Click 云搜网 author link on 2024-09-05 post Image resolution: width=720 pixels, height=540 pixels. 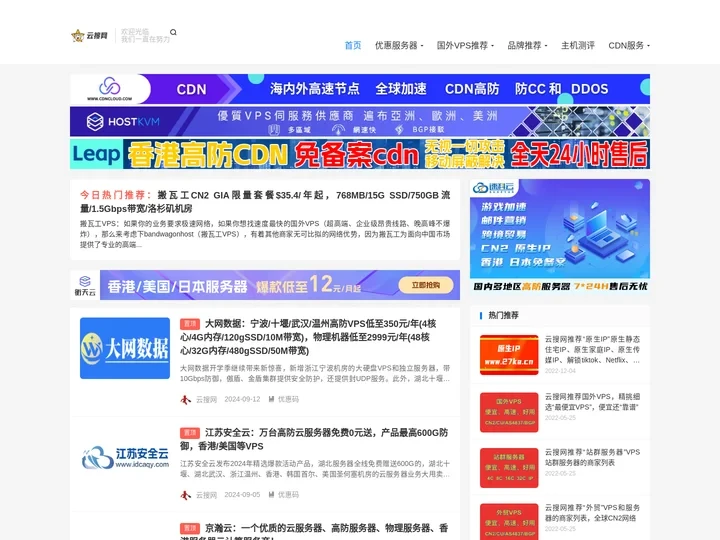(206, 495)
